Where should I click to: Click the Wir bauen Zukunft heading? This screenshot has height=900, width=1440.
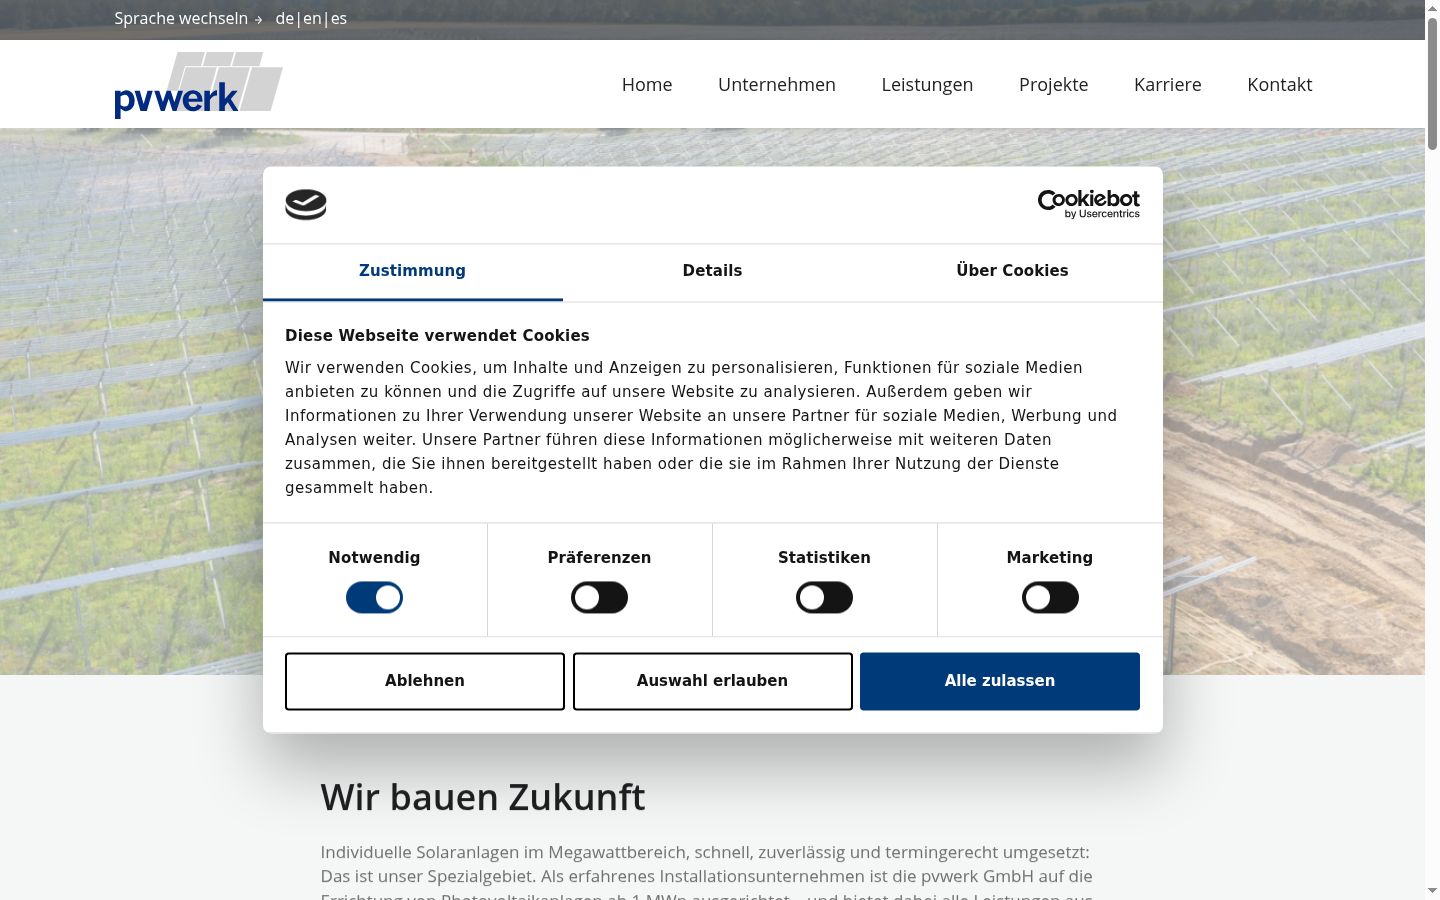pos(483,798)
